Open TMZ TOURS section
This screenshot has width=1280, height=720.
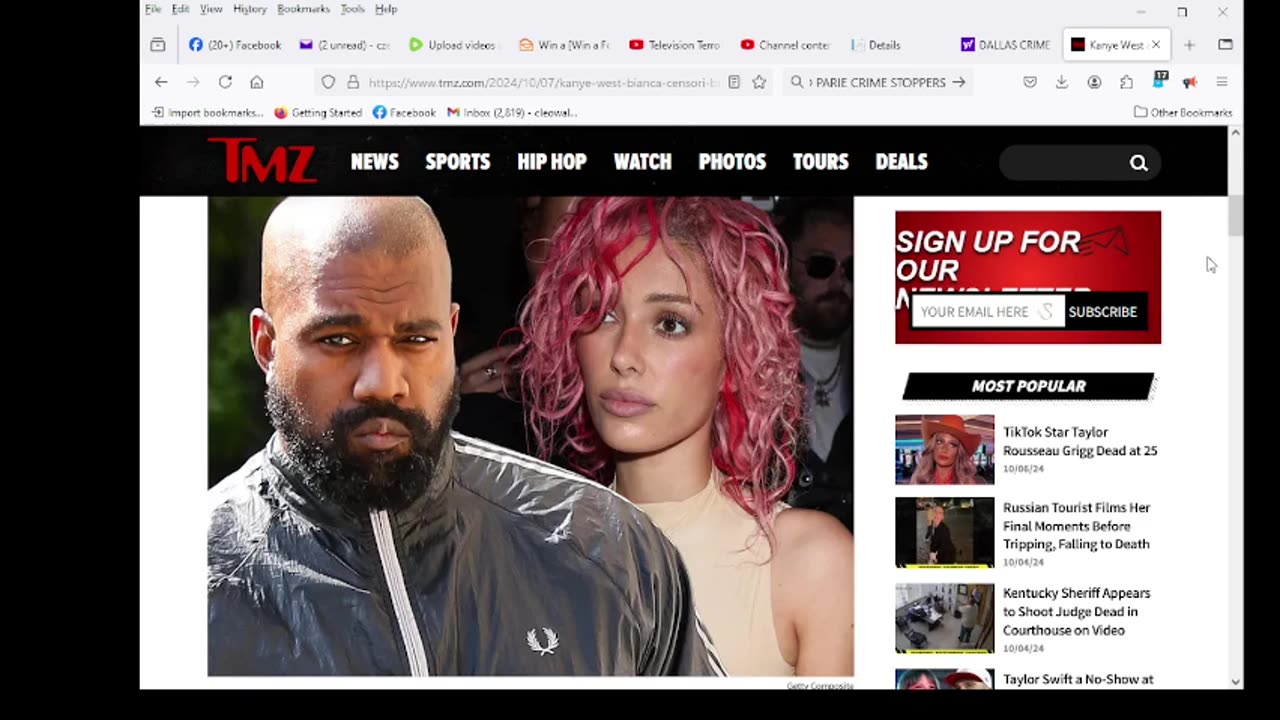(x=821, y=162)
